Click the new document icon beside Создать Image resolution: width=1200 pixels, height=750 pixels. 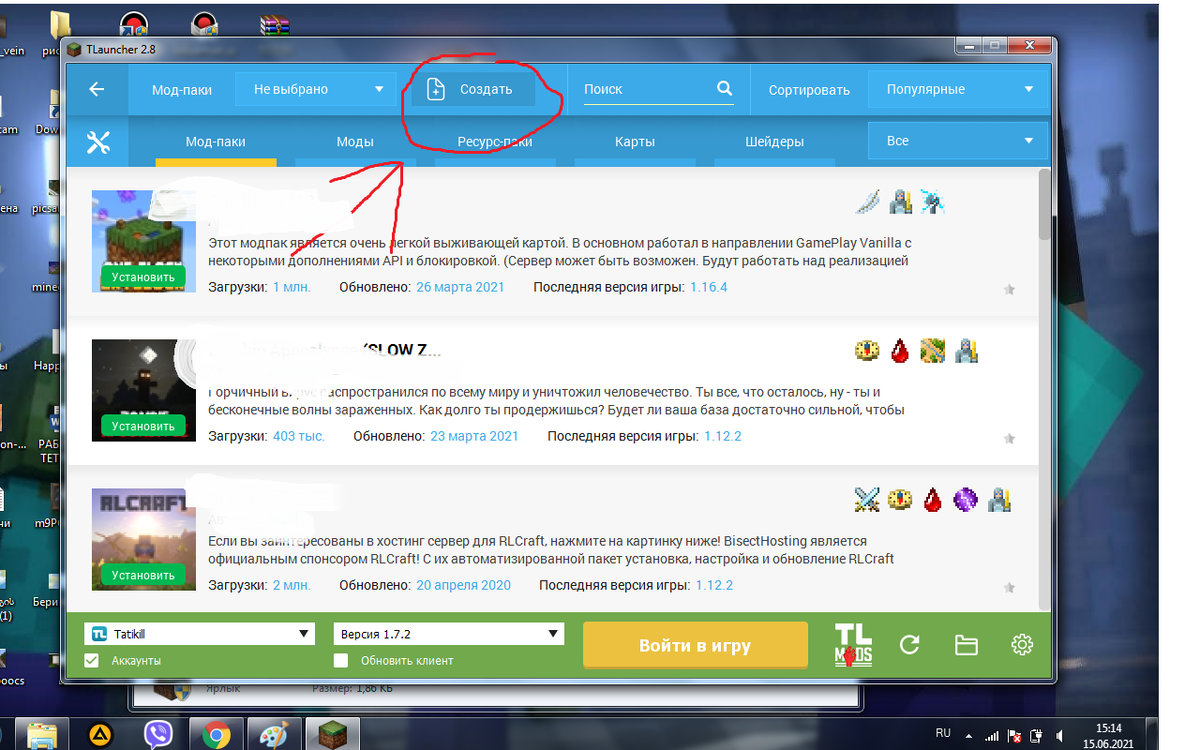coord(435,89)
